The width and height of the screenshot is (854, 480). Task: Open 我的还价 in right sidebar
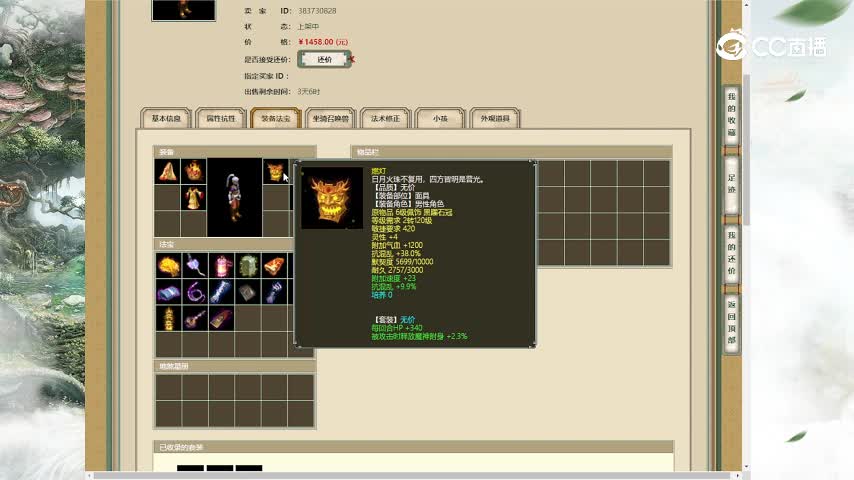[731, 252]
